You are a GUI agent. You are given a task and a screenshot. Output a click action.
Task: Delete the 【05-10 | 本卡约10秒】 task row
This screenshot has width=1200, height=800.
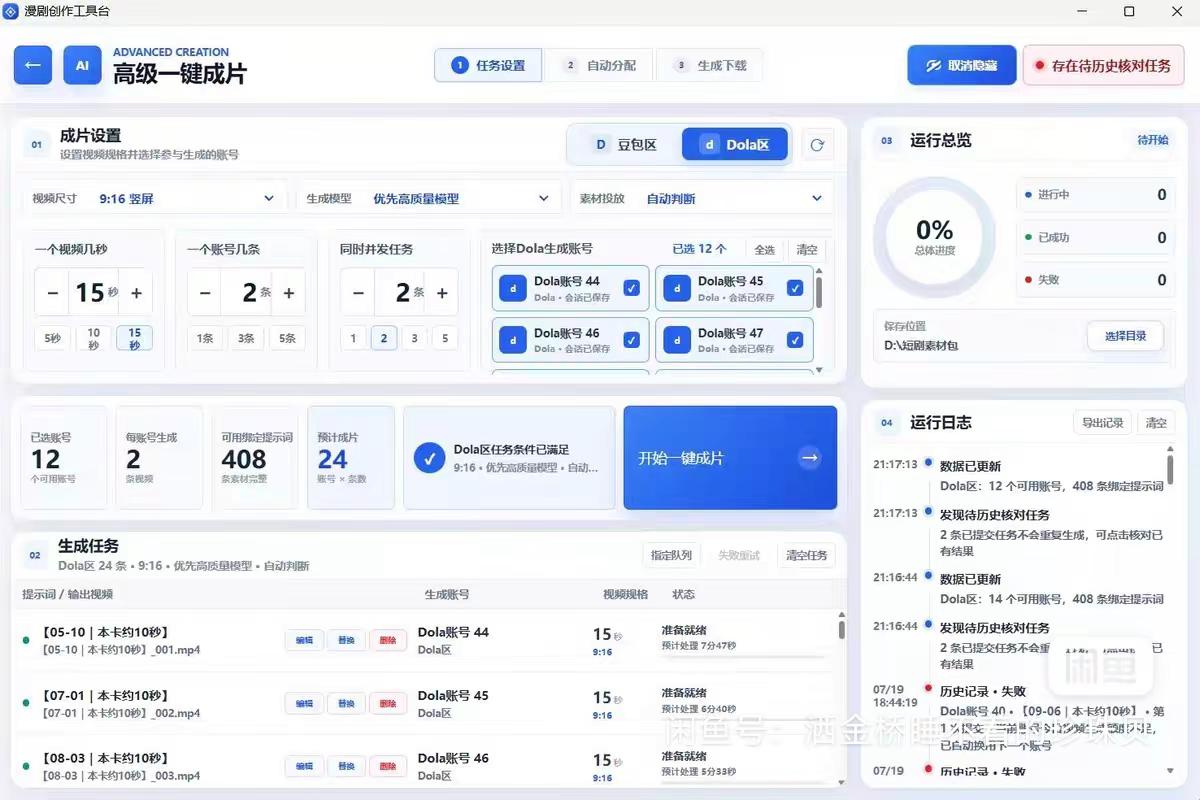pos(388,640)
